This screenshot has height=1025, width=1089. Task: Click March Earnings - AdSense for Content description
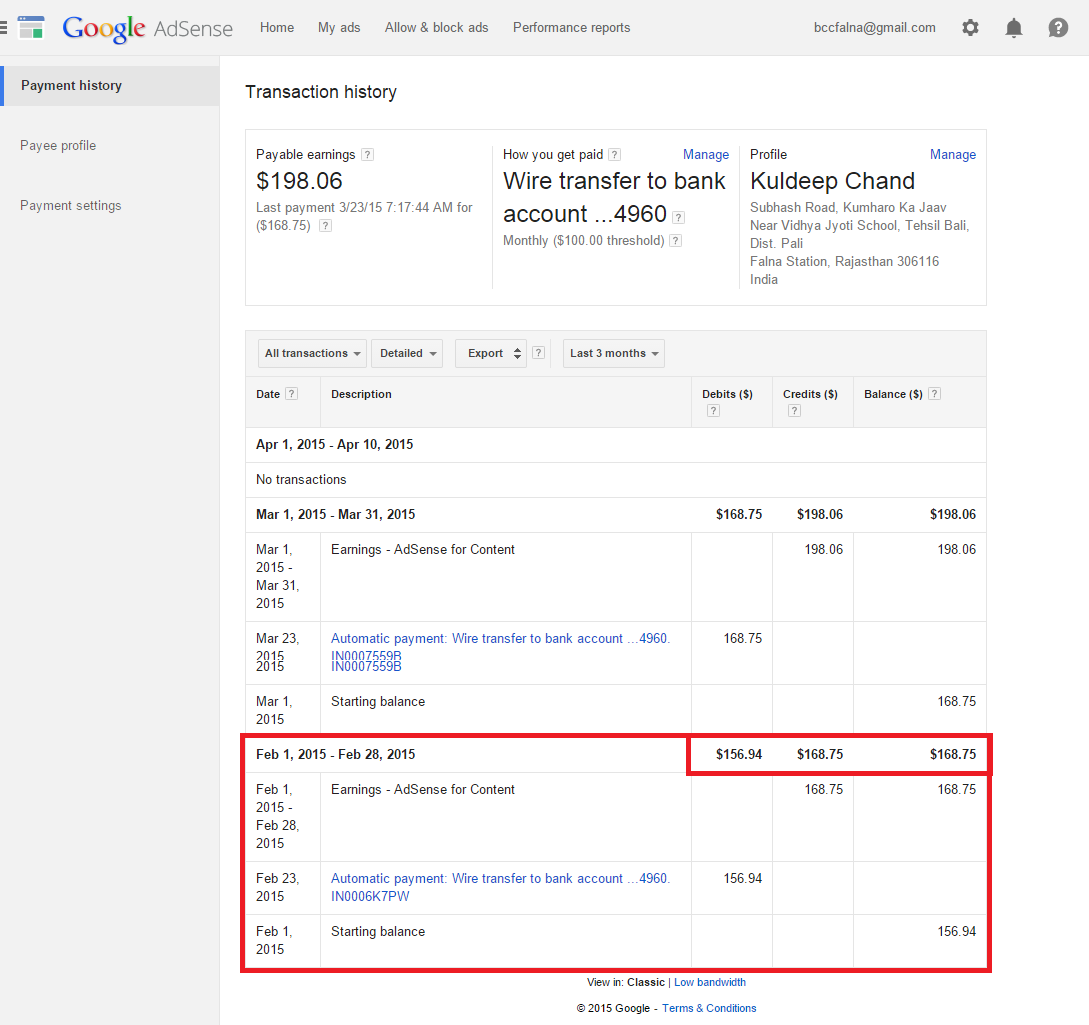point(423,550)
